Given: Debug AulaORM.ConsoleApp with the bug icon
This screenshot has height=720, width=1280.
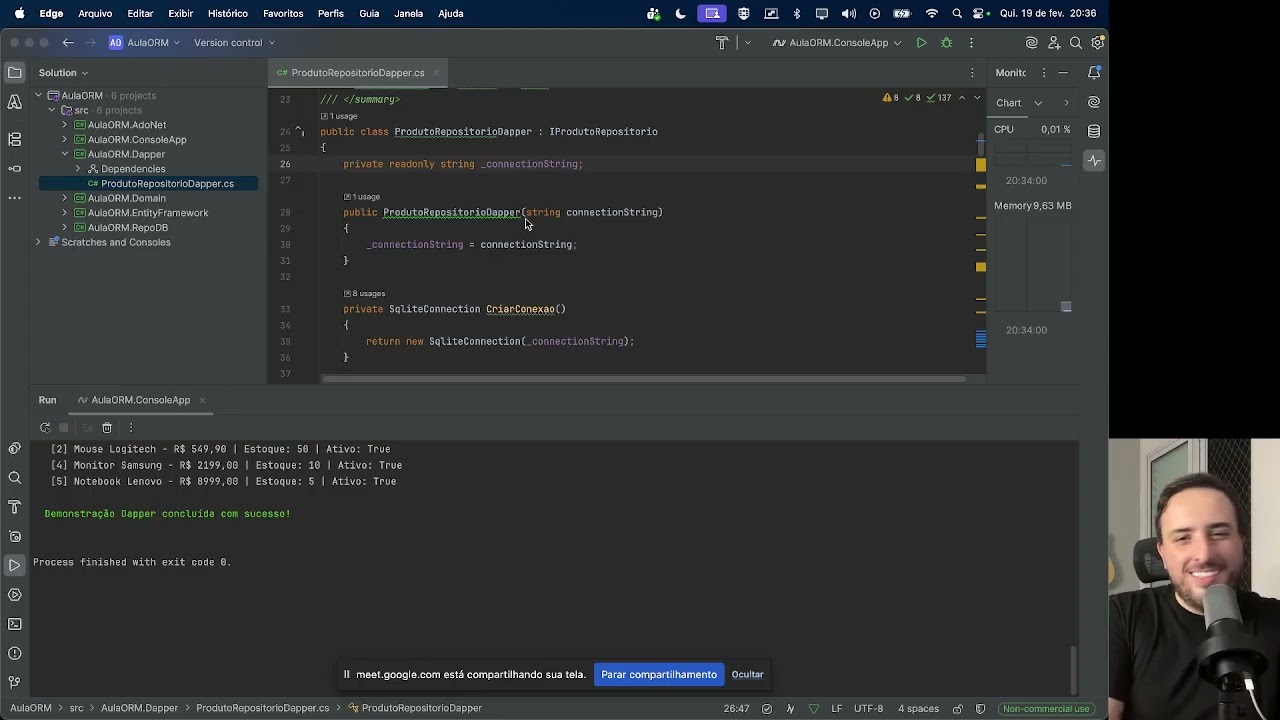Looking at the screenshot, I should click(946, 43).
